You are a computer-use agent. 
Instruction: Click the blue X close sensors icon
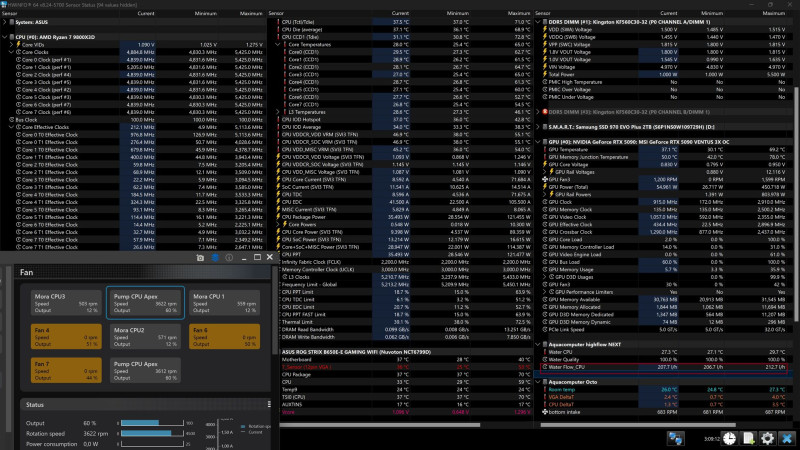787,438
